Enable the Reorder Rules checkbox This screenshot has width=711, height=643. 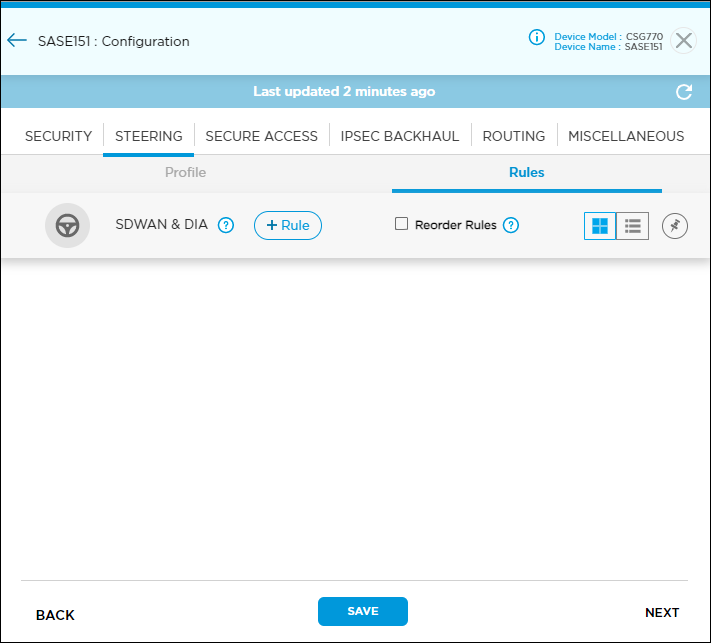tap(402, 224)
